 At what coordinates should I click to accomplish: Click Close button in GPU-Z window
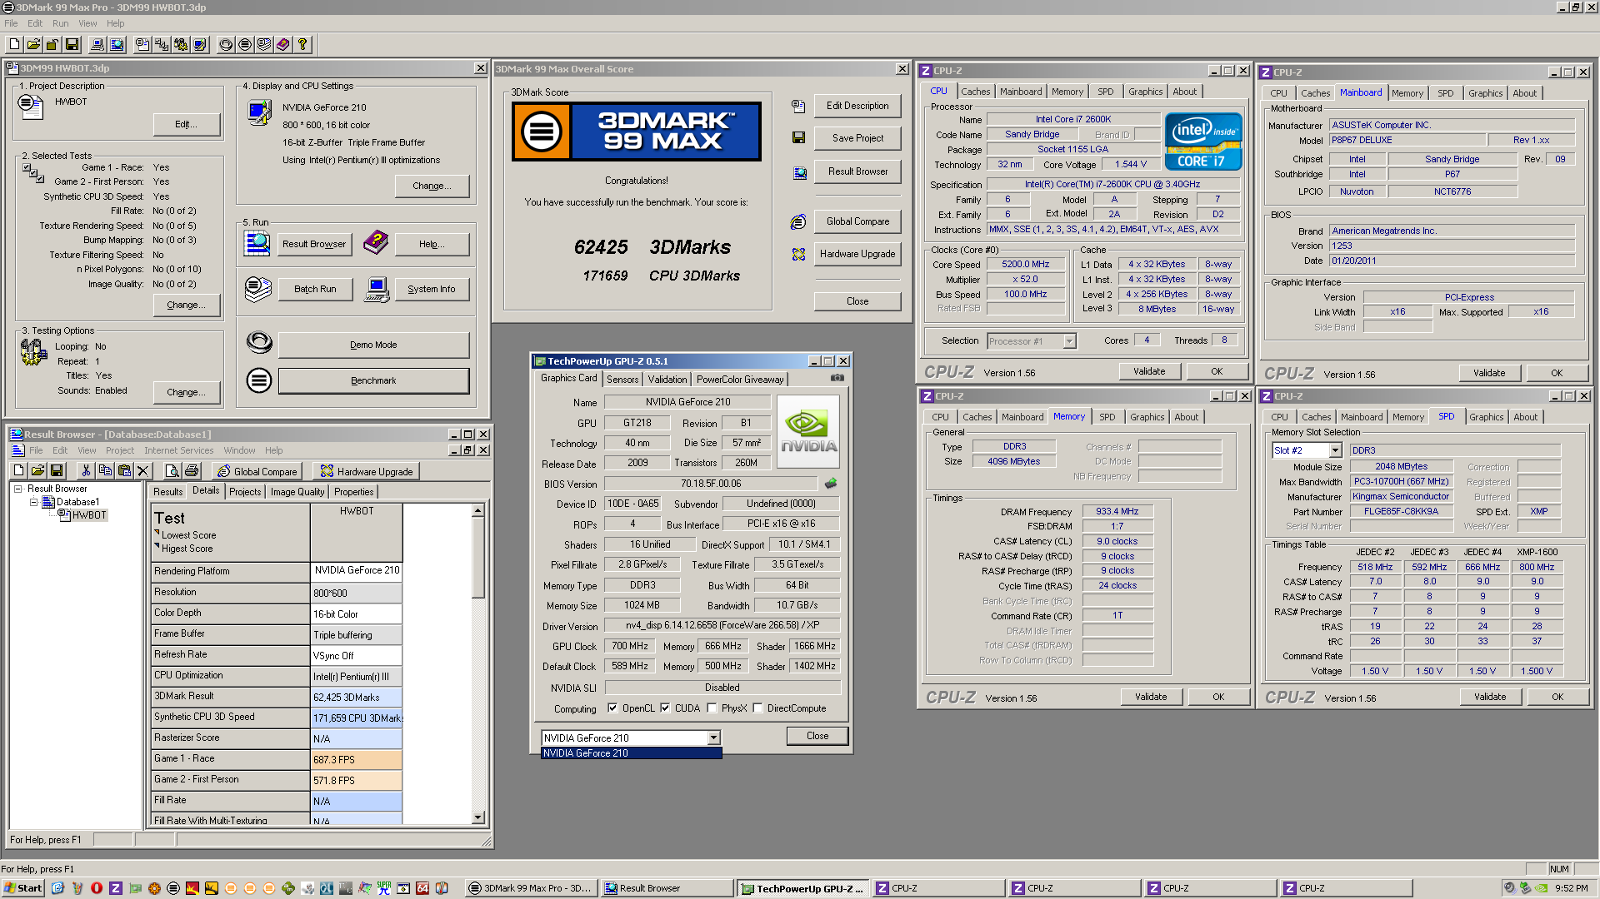(x=817, y=736)
